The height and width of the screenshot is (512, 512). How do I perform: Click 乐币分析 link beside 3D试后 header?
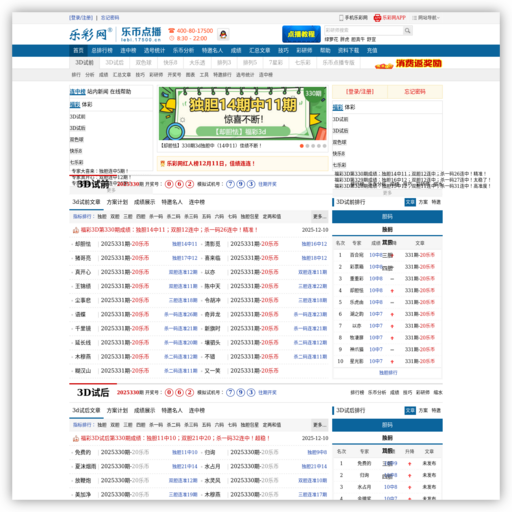(x=377, y=392)
